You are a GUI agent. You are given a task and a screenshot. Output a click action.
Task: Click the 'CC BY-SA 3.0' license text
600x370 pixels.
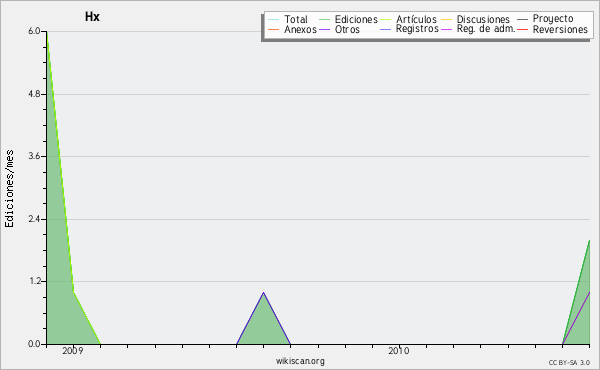[x=569, y=362]
